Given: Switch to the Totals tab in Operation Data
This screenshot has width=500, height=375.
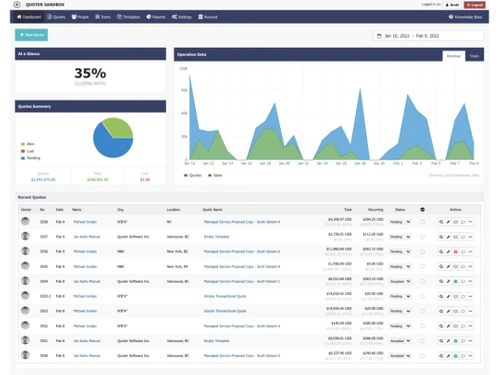Looking at the screenshot, I should (474, 56).
